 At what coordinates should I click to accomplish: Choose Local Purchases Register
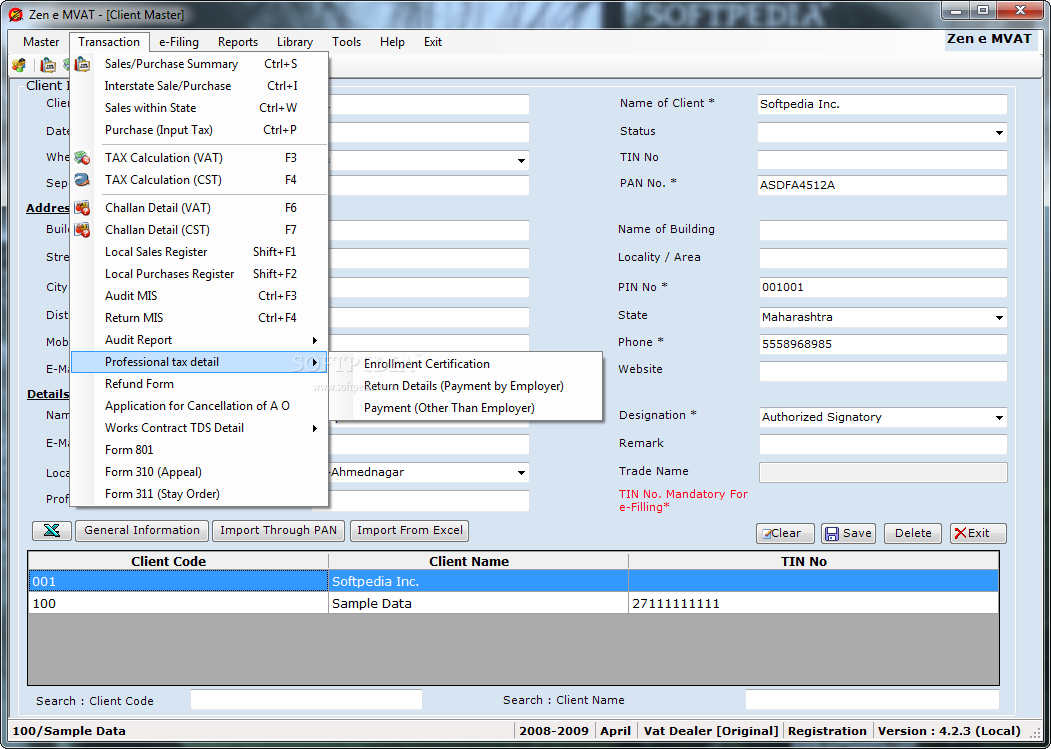point(199,274)
